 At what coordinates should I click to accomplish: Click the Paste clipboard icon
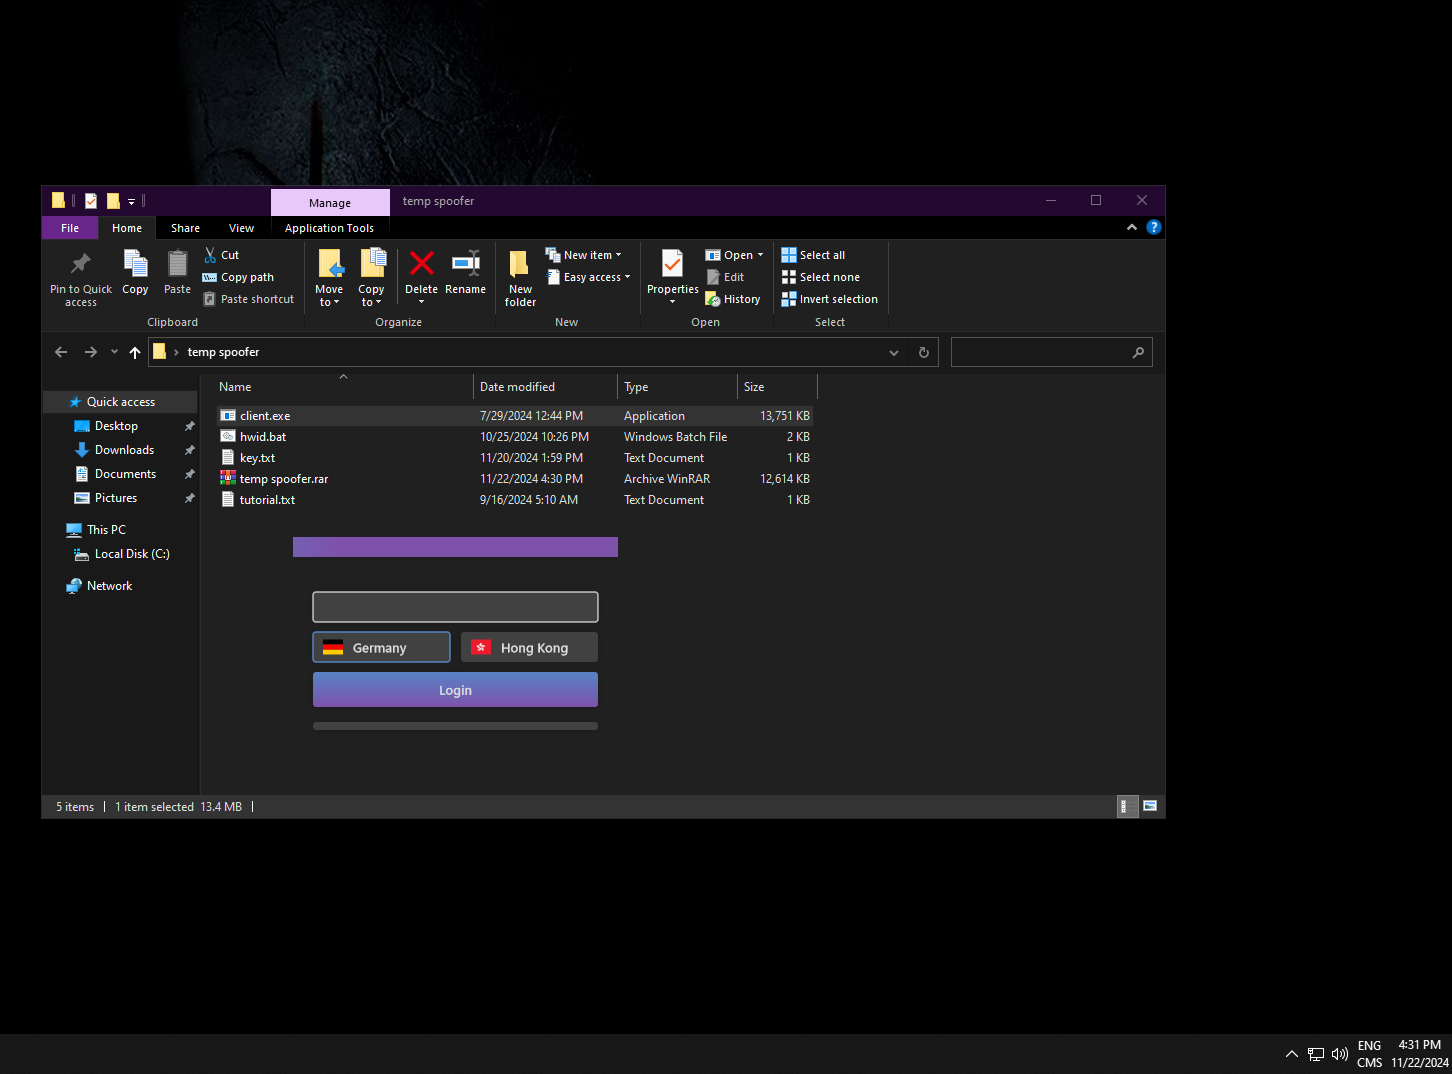click(177, 263)
